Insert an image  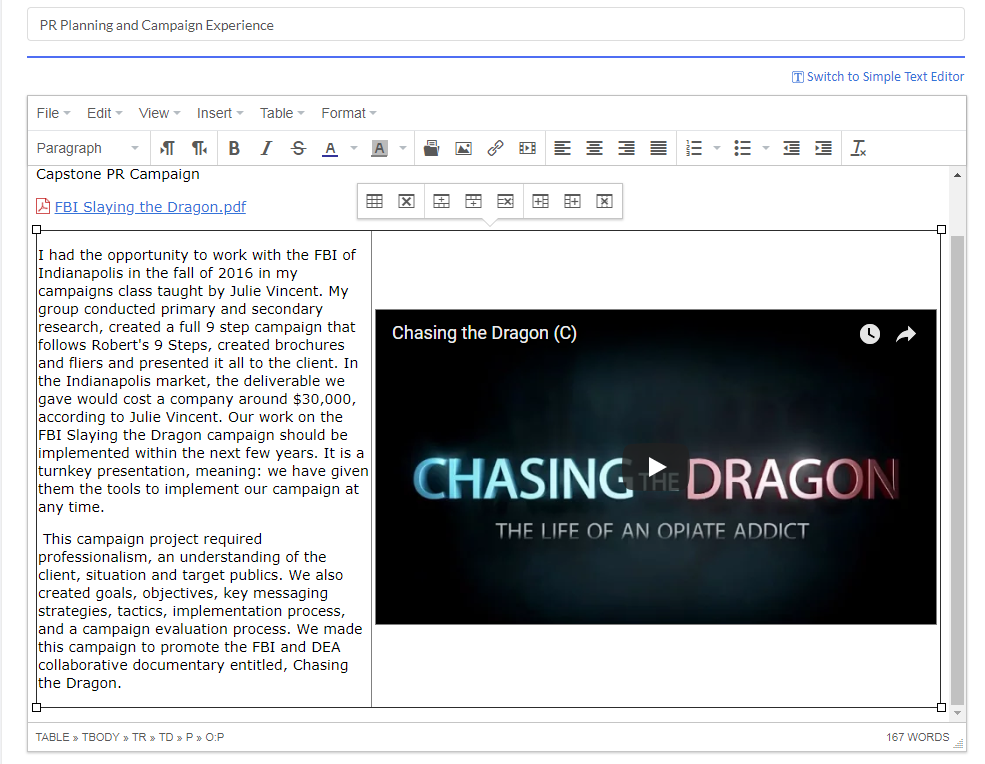coord(463,148)
